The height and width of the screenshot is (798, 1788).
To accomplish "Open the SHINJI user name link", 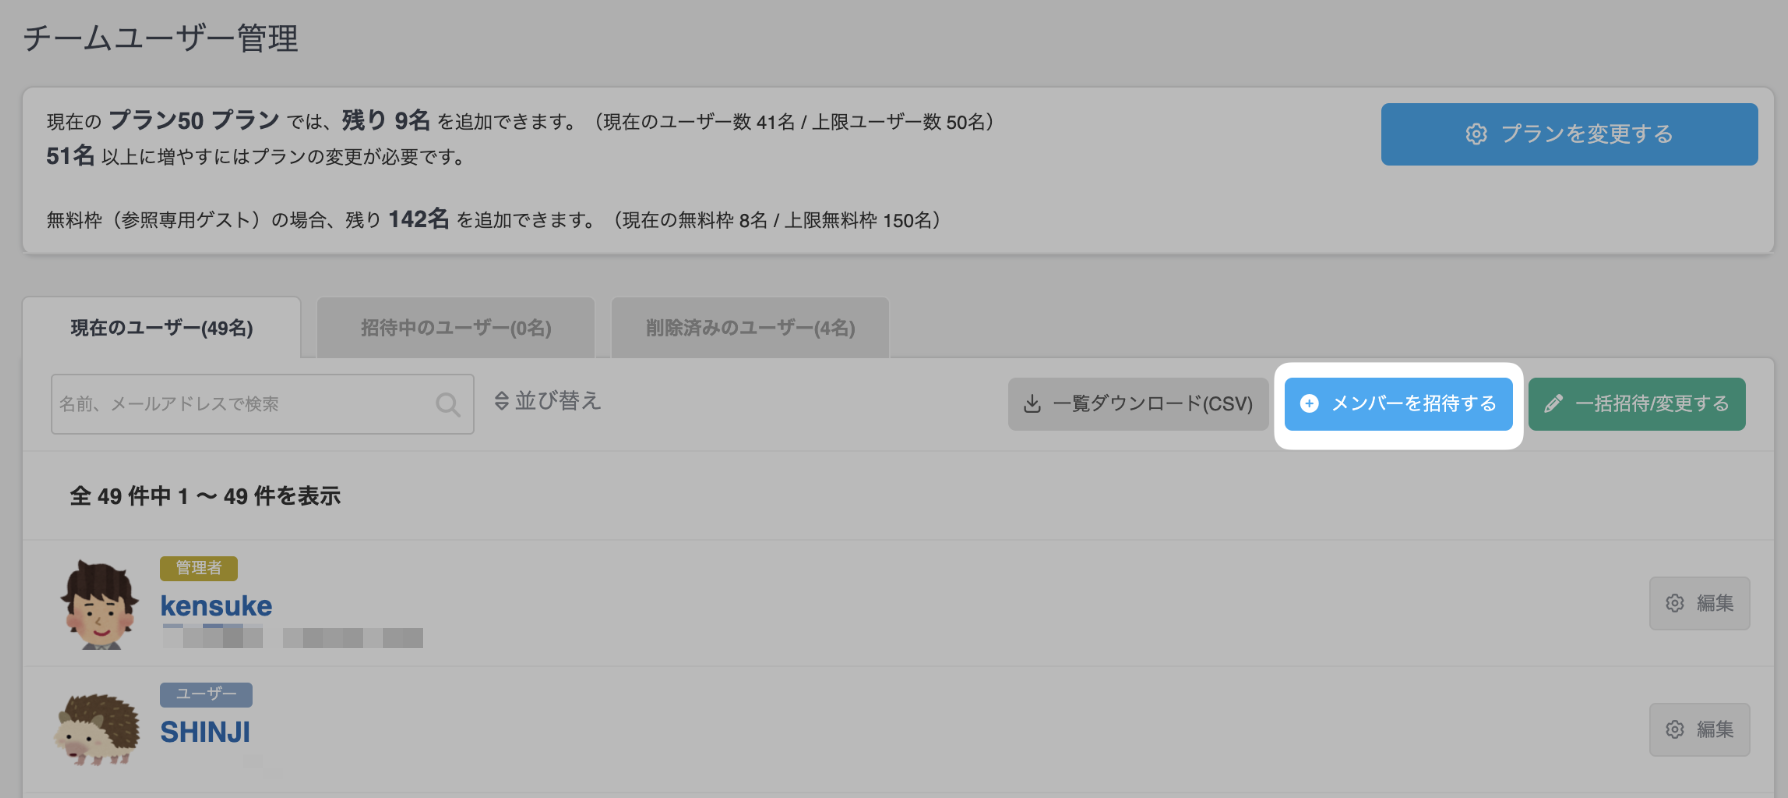I will pyautogui.click(x=205, y=732).
